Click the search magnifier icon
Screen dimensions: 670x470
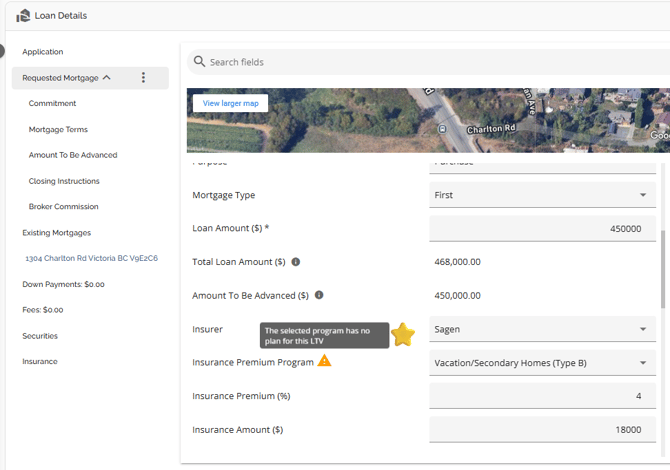197,62
